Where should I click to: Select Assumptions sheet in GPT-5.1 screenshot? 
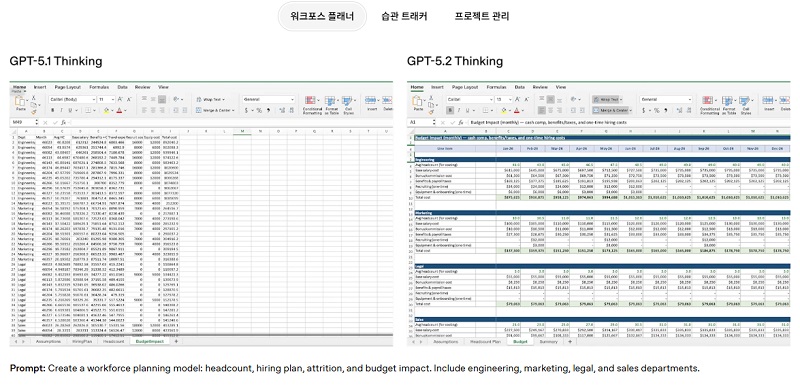coord(48,341)
